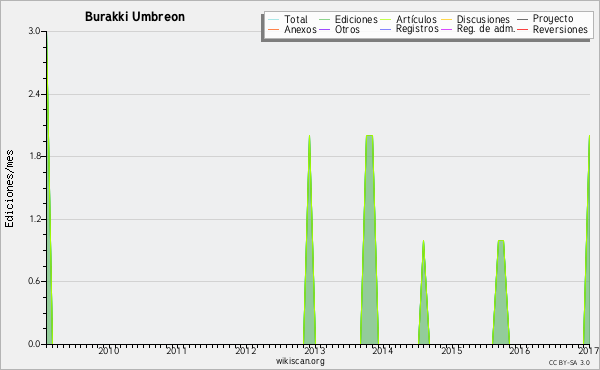Click the '1.2' y-axis value
Image resolution: width=600 pixels, height=370 pixels.
click(x=34, y=219)
